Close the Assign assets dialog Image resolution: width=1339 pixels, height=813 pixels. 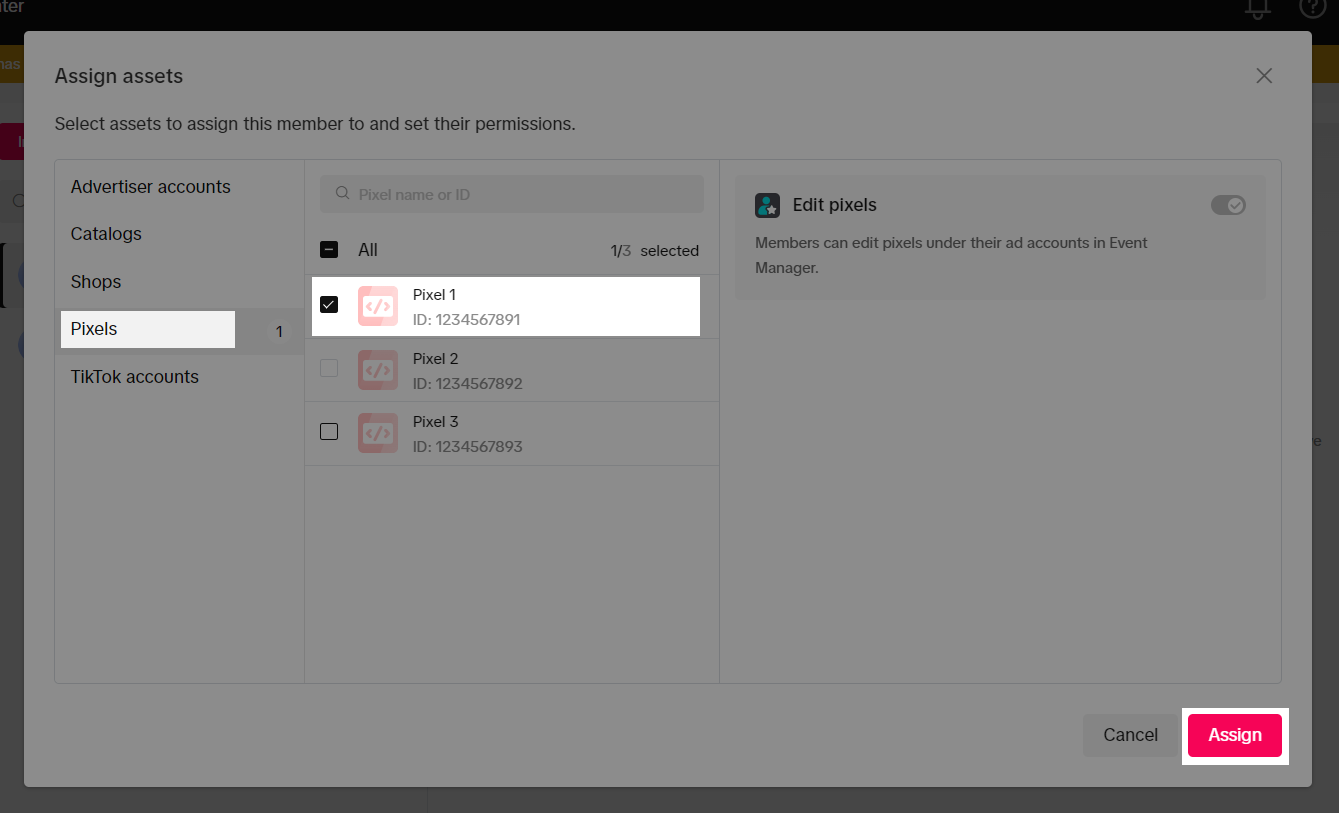(1264, 76)
